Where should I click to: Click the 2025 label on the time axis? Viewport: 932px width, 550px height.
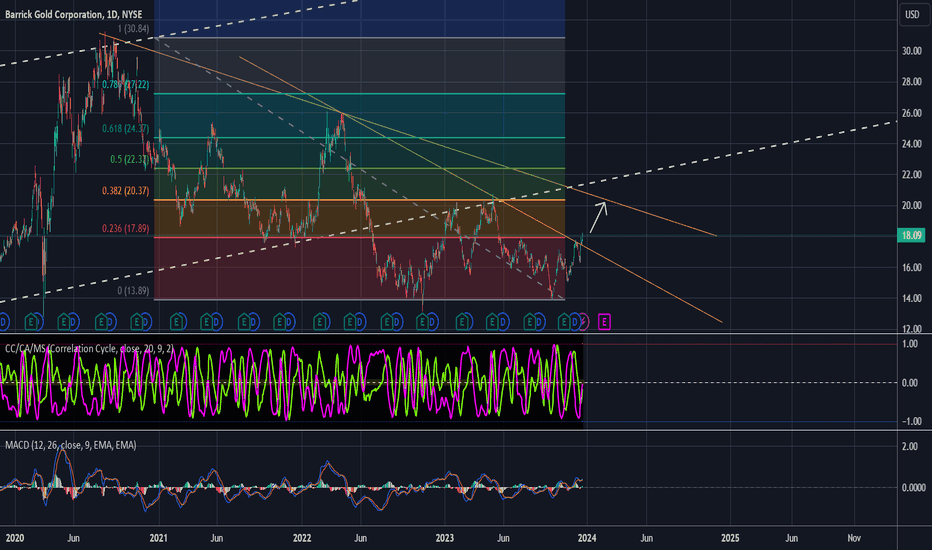pos(731,538)
